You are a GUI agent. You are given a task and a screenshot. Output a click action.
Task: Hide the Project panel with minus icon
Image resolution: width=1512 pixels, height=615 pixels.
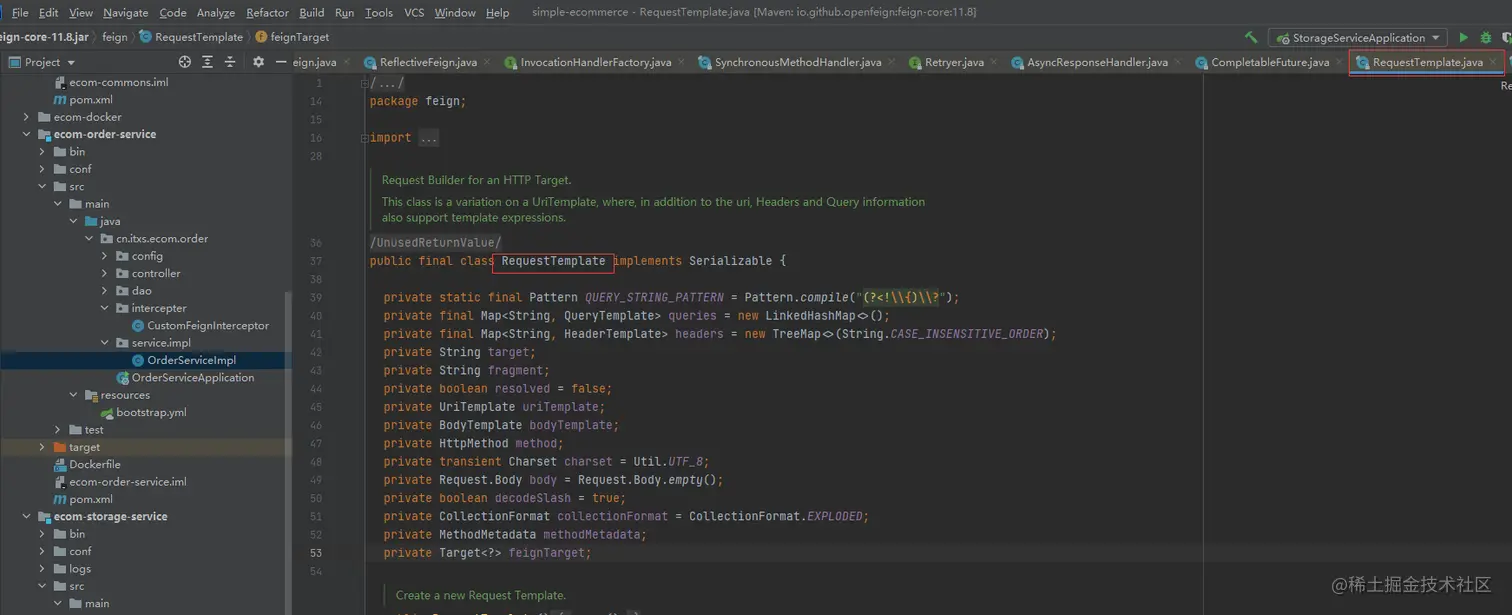pos(281,62)
